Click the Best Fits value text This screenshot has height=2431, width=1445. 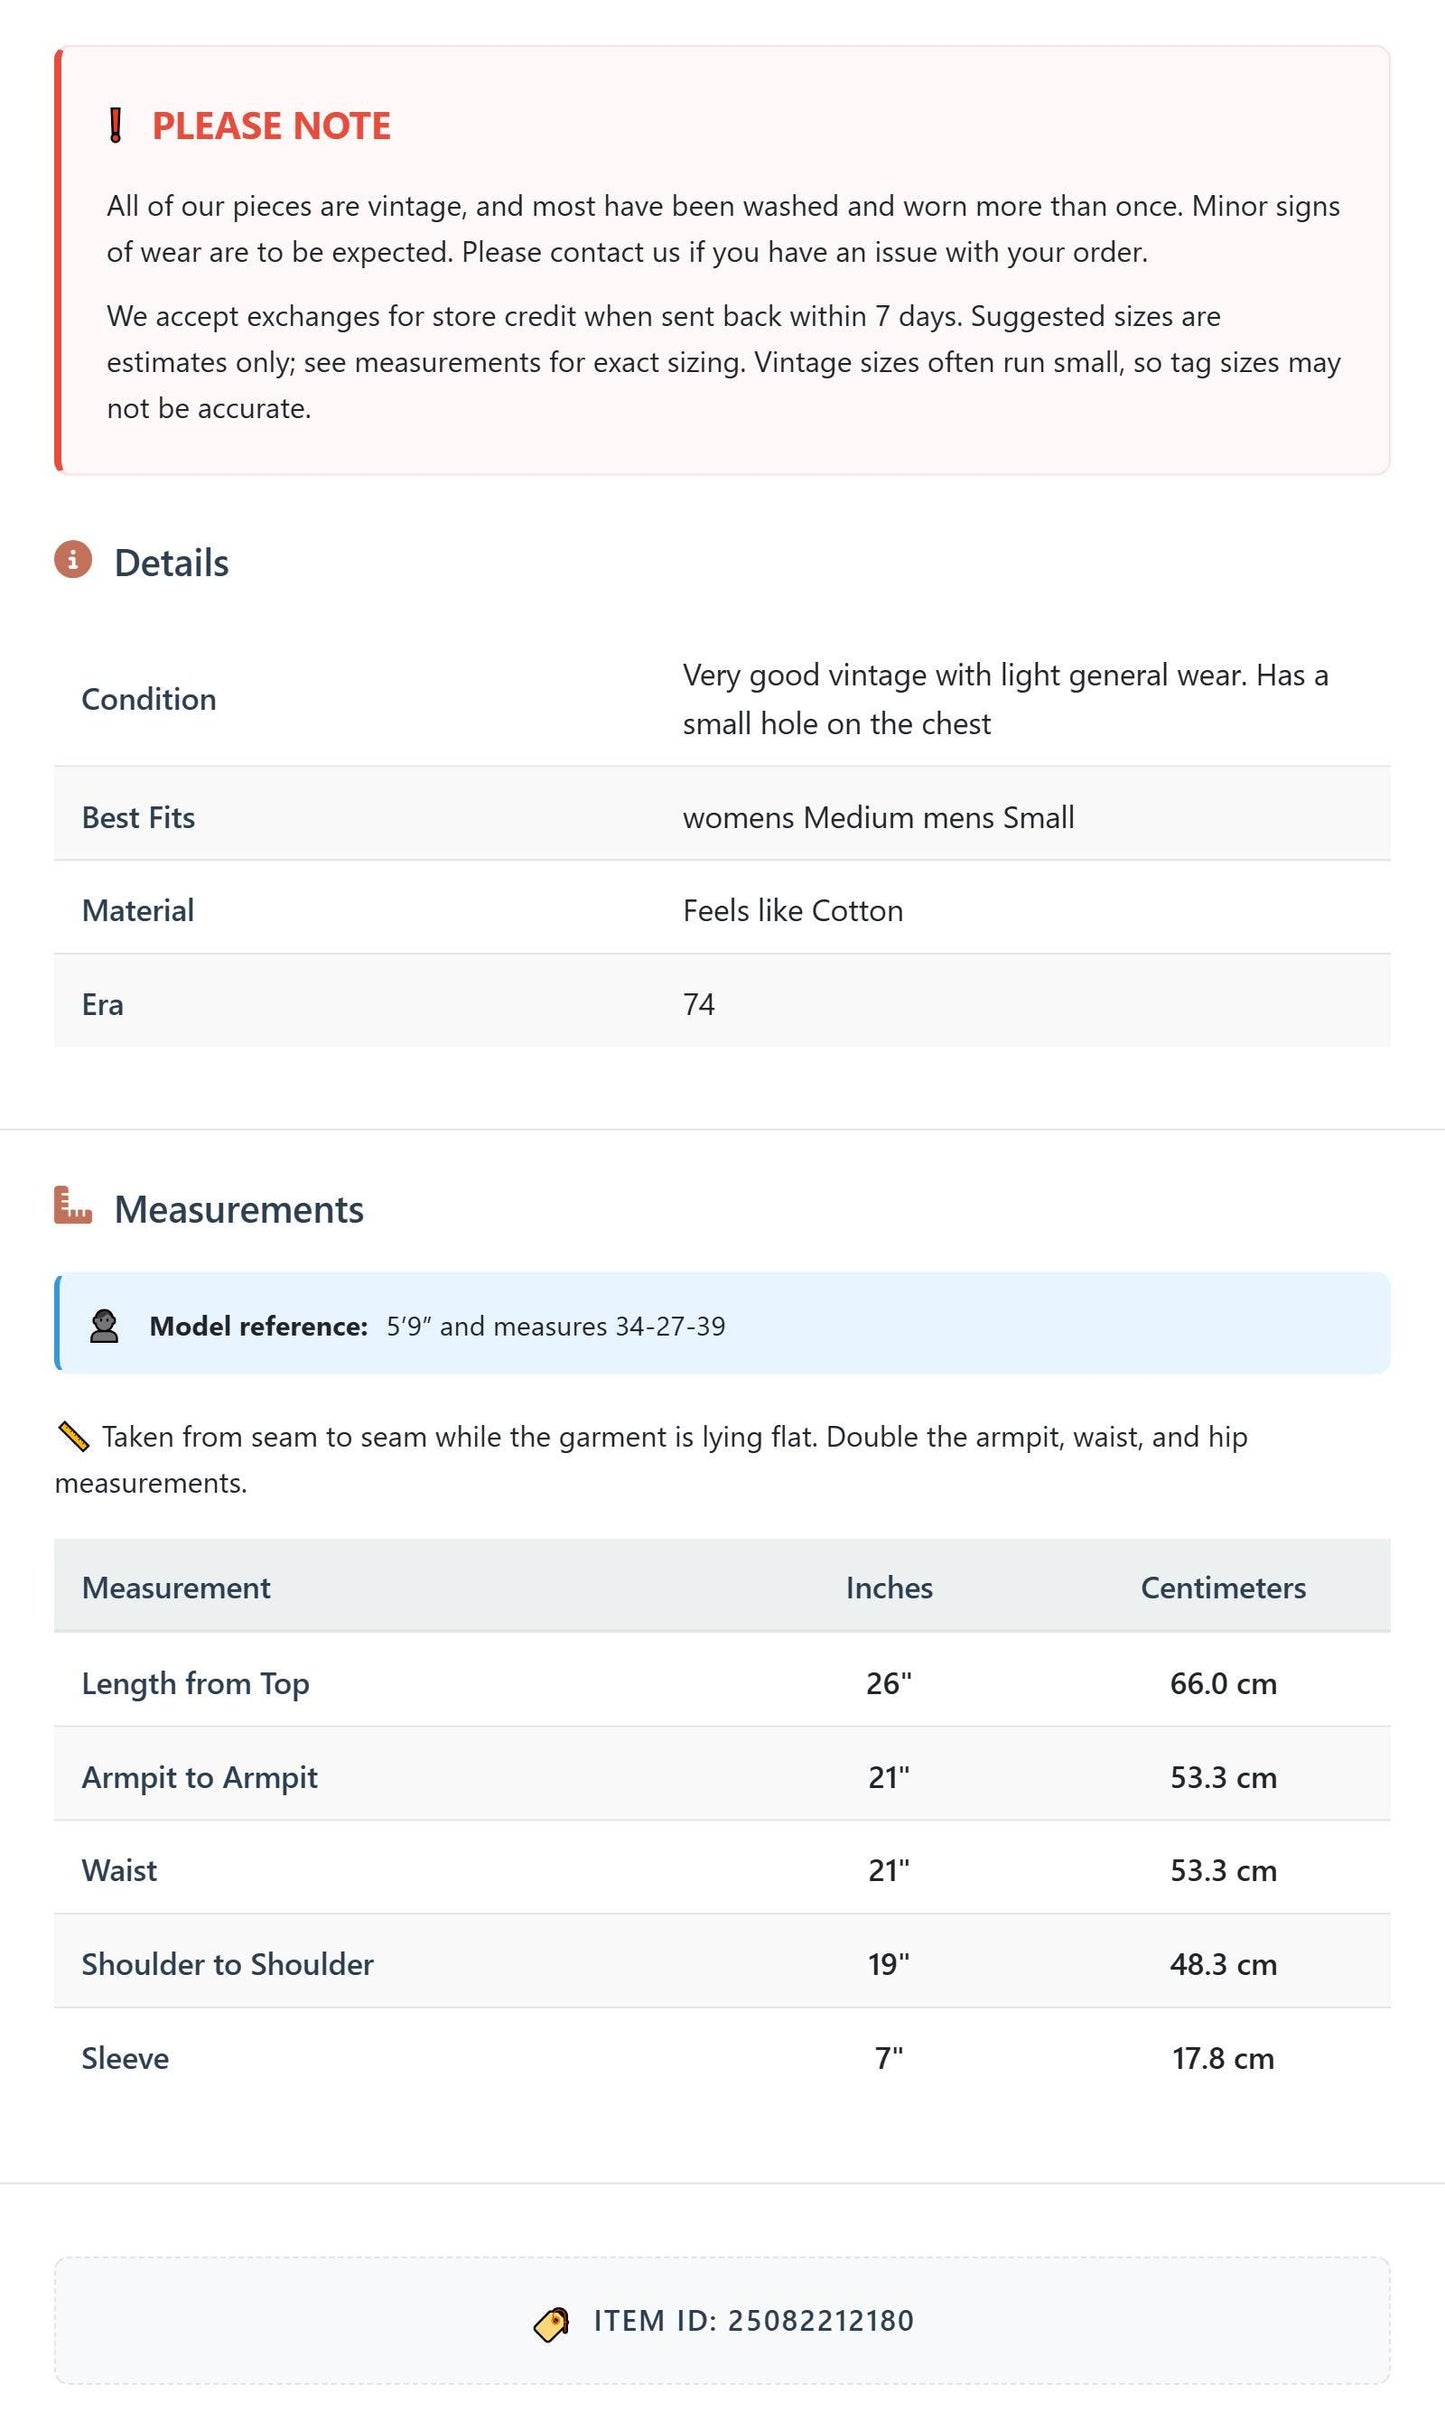[x=878, y=818]
